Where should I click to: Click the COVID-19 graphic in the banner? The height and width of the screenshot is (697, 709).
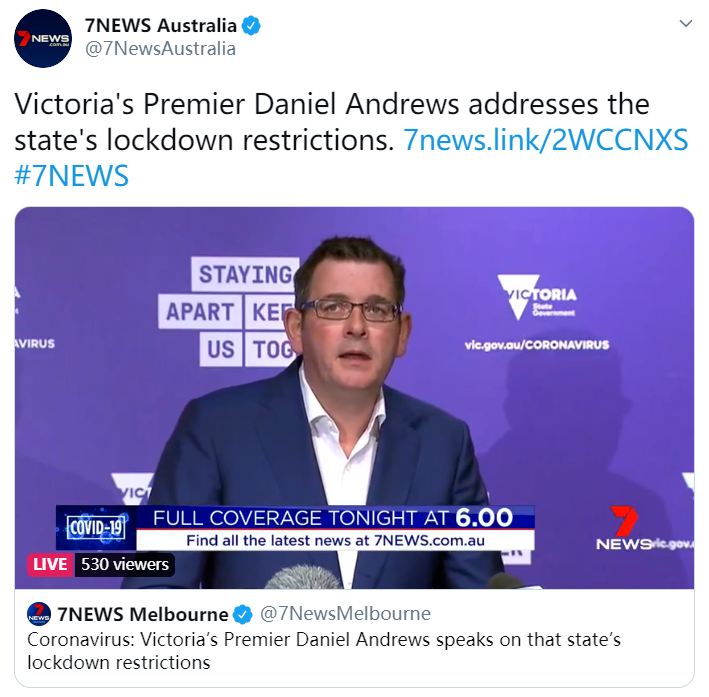coord(96,527)
